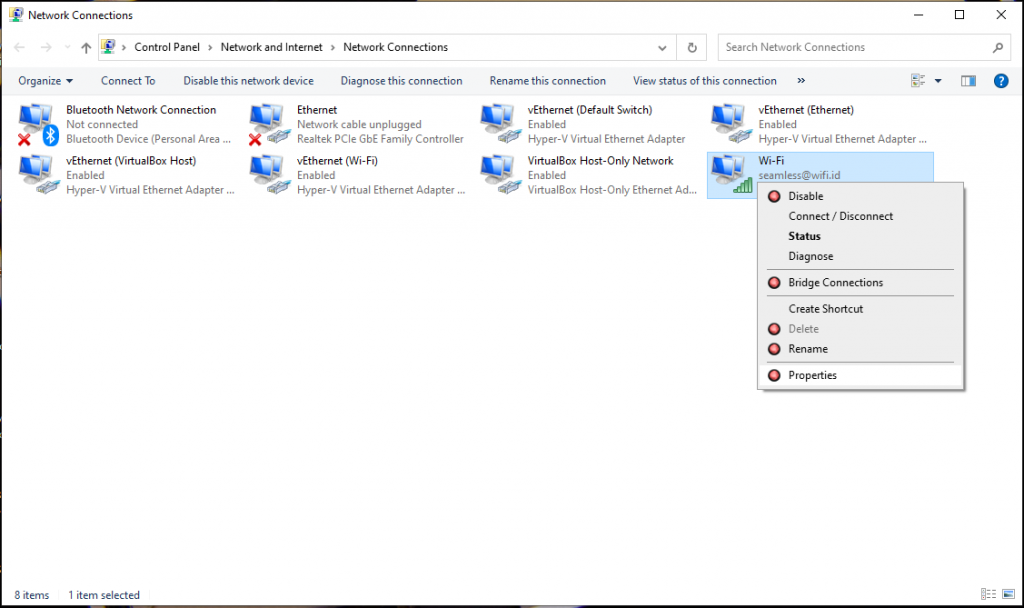This screenshot has height=608, width=1024.
Task: Click Rename this connection toolbar button
Action: pyautogui.click(x=547, y=81)
